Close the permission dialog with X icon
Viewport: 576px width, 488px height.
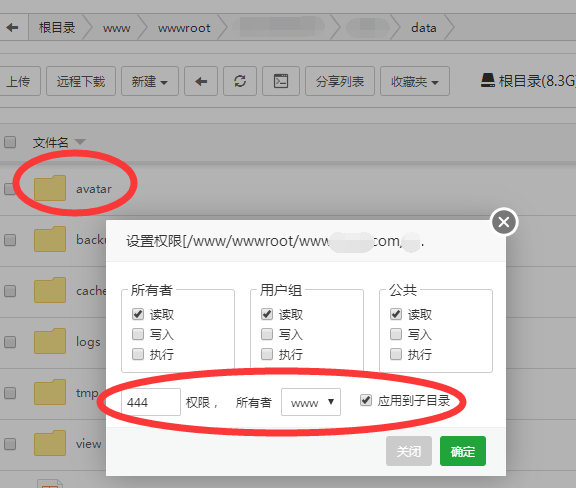(x=504, y=222)
